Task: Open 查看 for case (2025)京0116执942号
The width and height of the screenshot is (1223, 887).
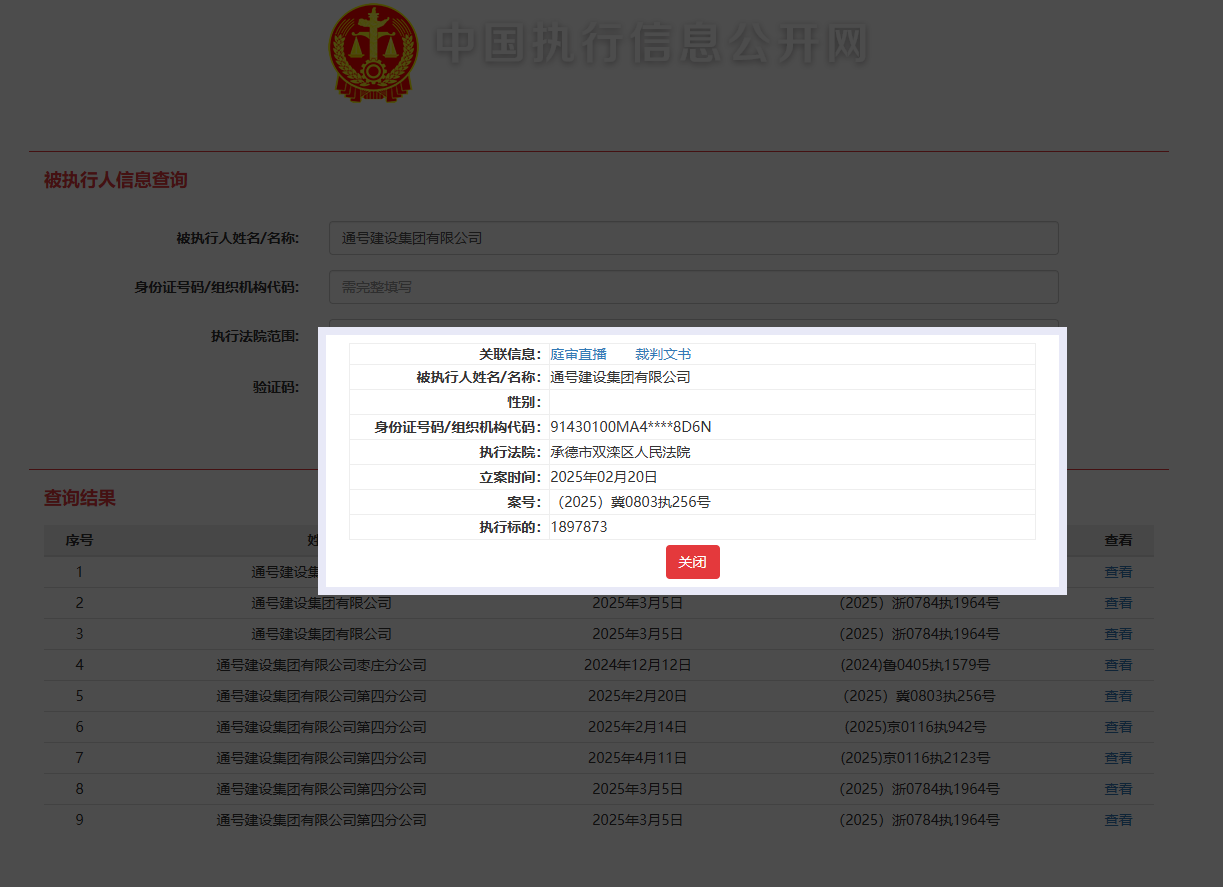Action: (x=1118, y=727)
